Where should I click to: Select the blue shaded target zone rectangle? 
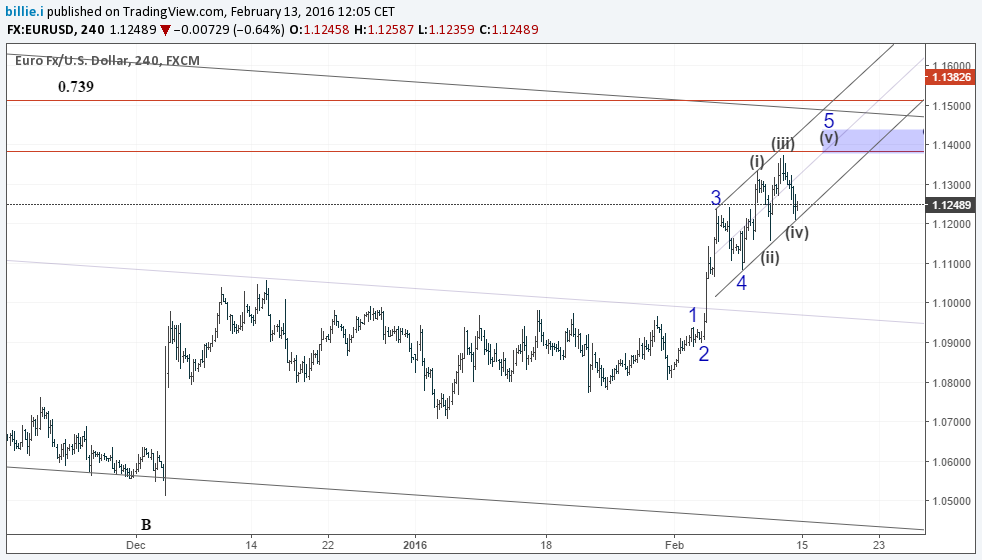(872, 141)
